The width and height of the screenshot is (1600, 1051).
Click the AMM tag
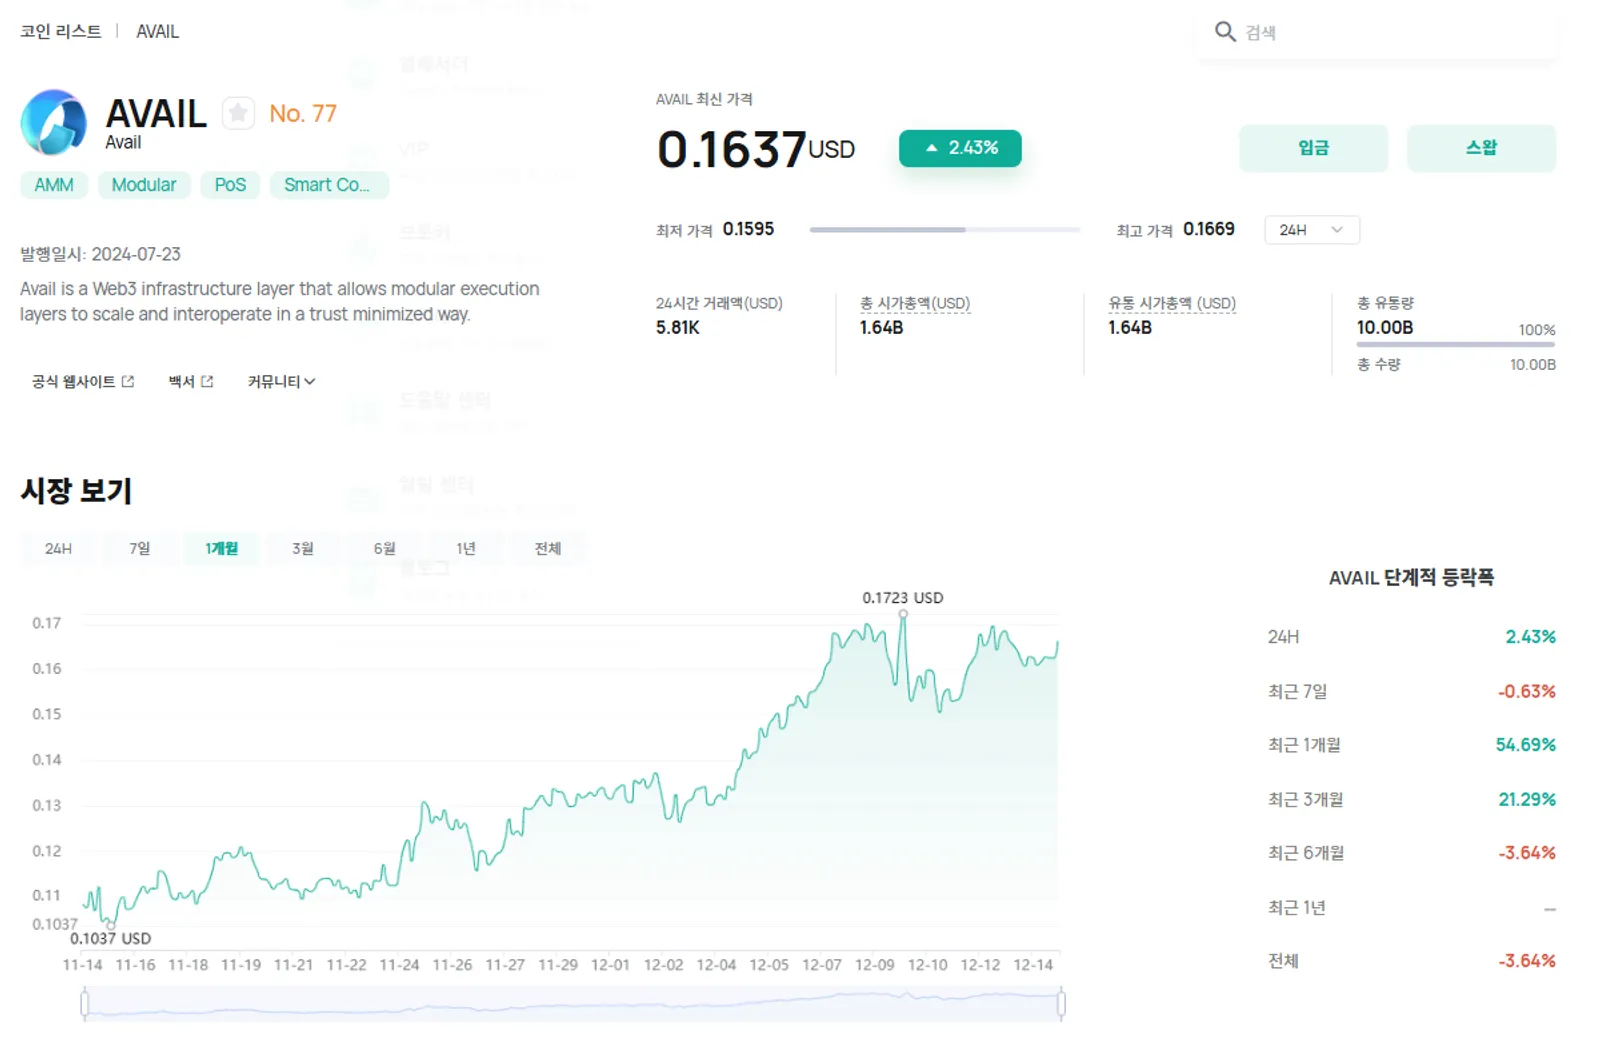pos(54,185)
